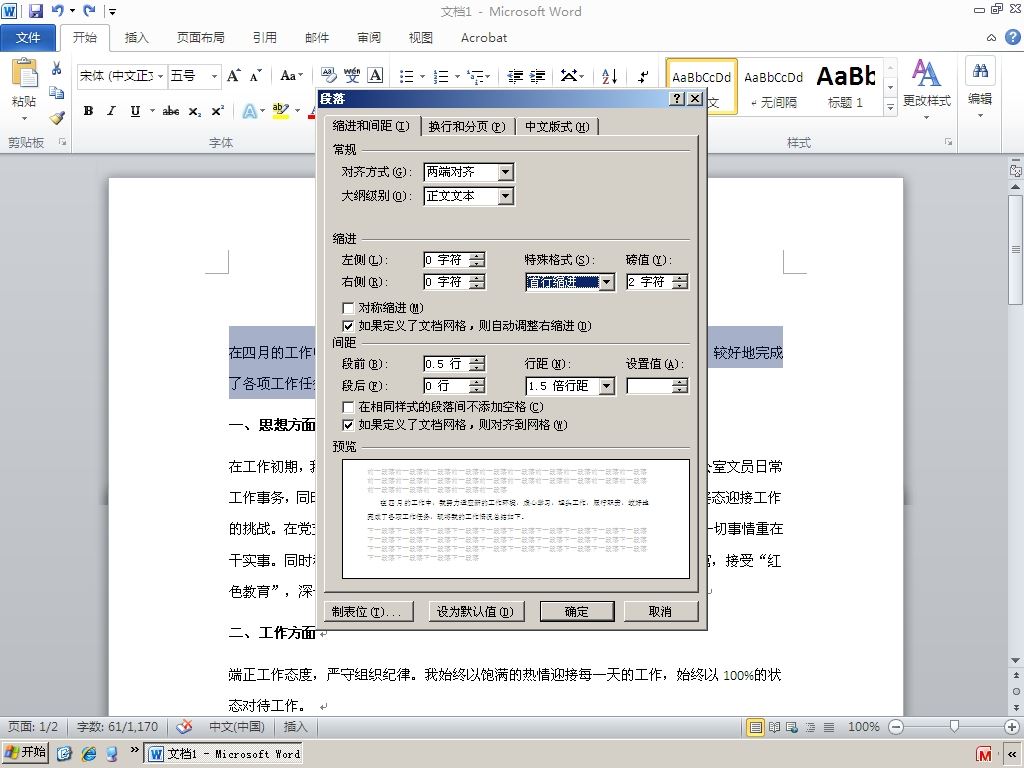Open the outline level dropdown showing 正文文本

tap(469, 196)
